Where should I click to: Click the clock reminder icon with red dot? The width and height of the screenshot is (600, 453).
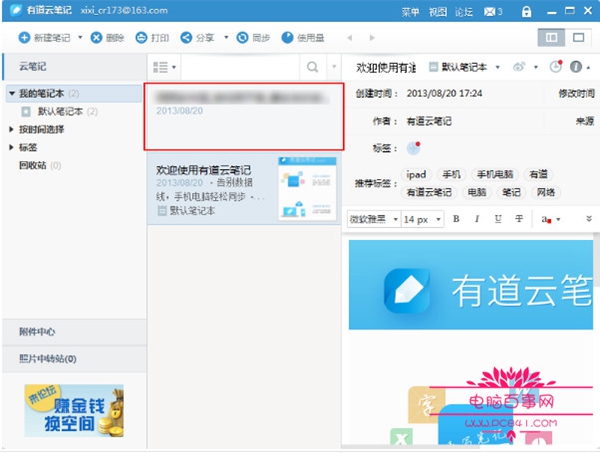[556, 67]
